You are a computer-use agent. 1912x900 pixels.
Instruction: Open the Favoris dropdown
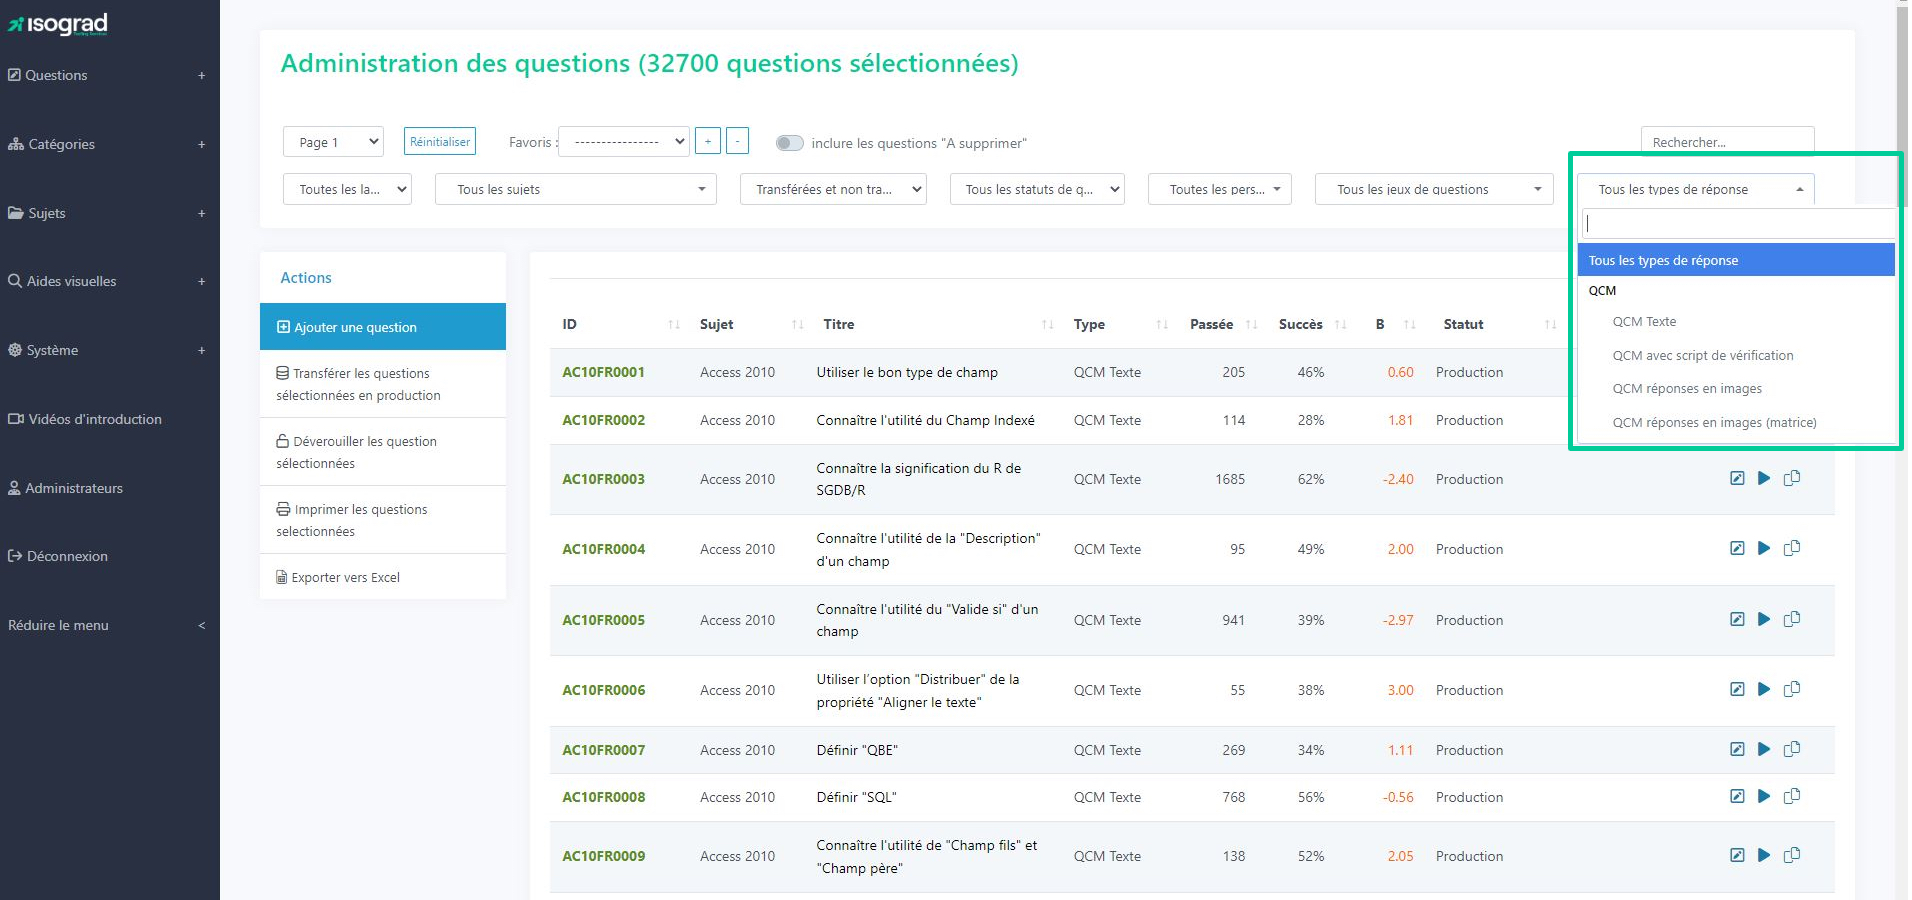coord(624,142)
